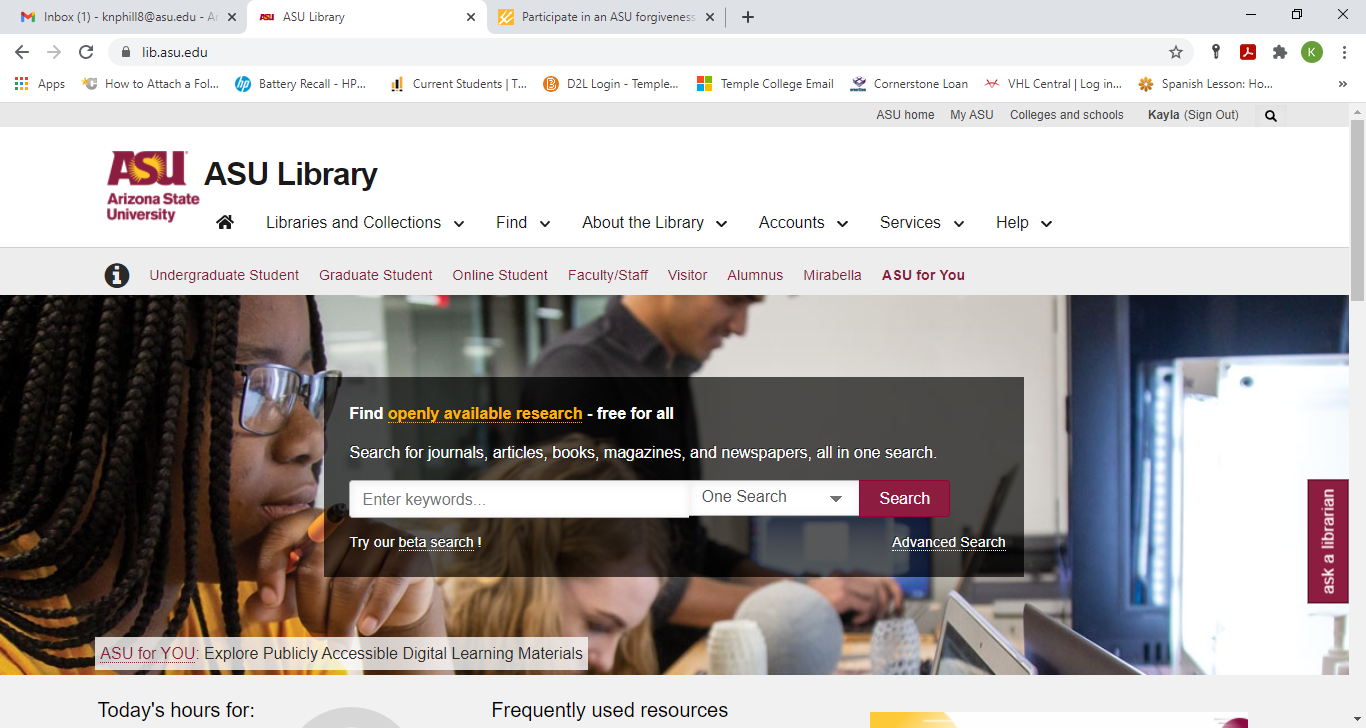Image resolution: width=1366 pixels, height=728 pixels.
Task: Click the magnifier search icon in top bar
Action: [x=1270, y=116]
